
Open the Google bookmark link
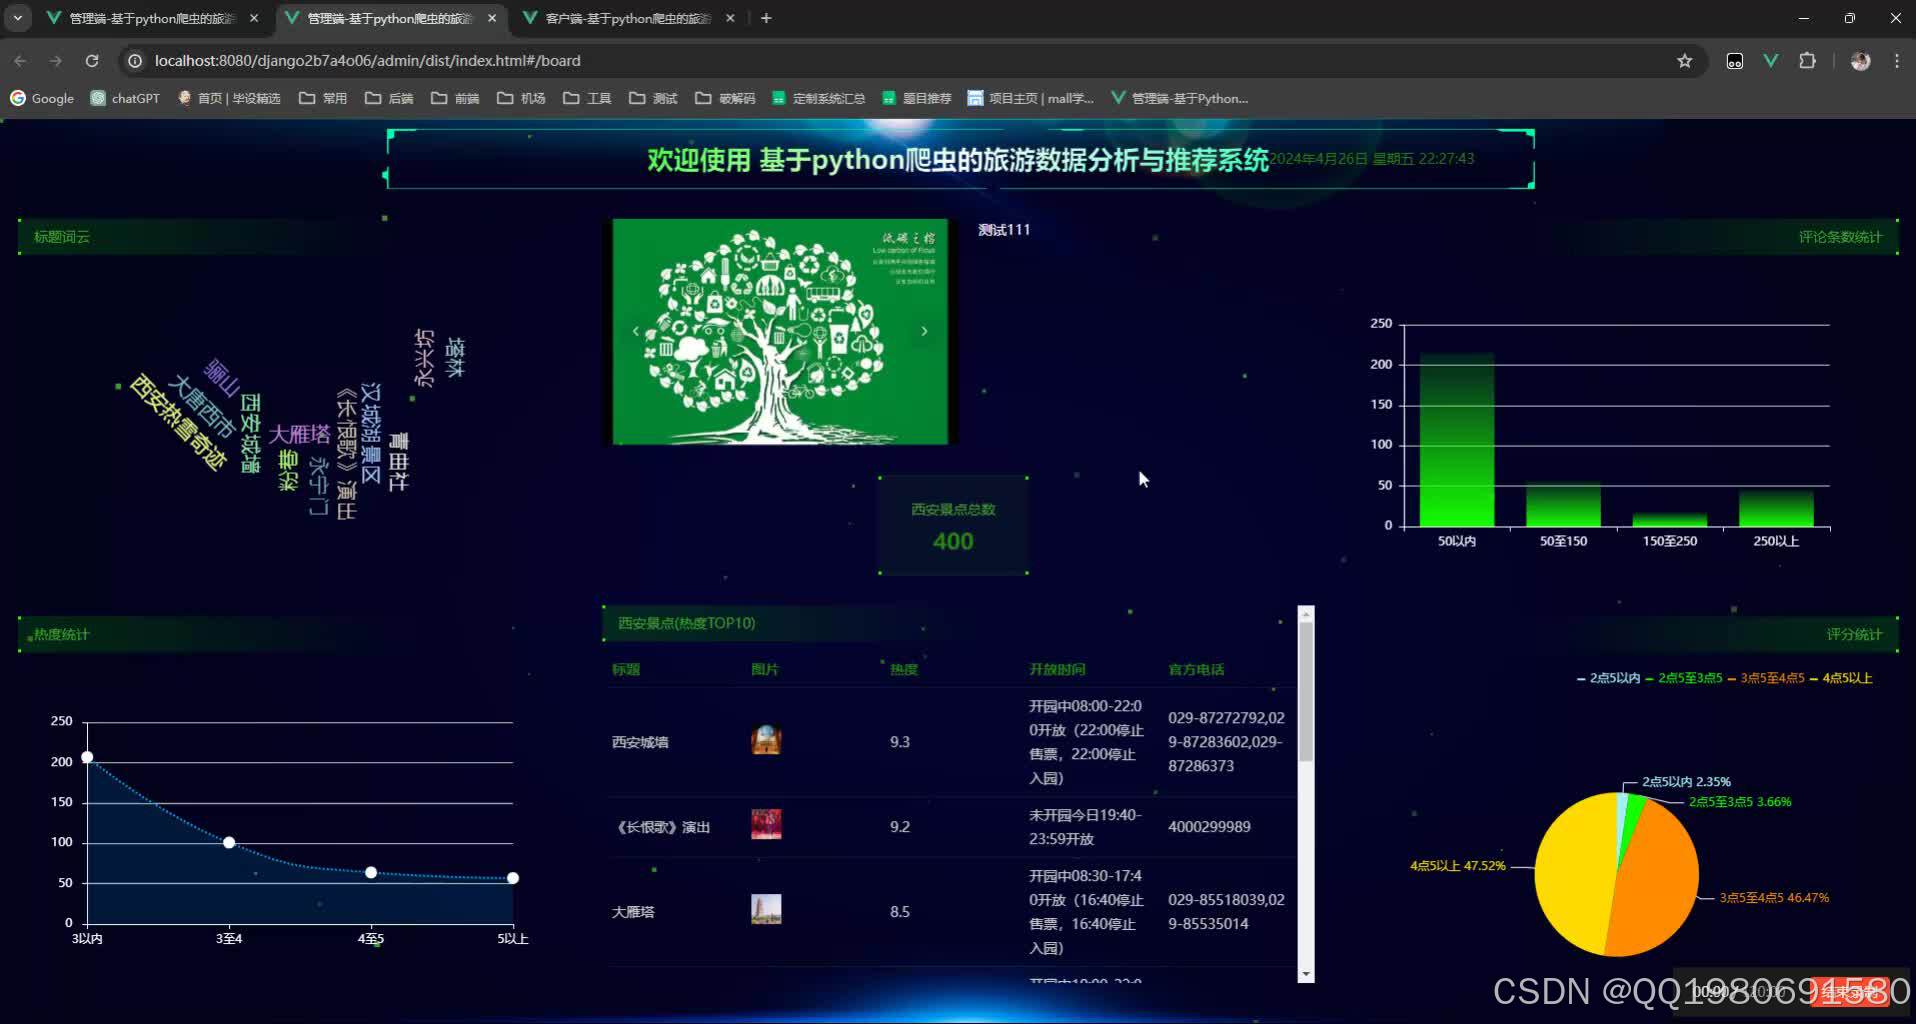(x=42, y=97)
